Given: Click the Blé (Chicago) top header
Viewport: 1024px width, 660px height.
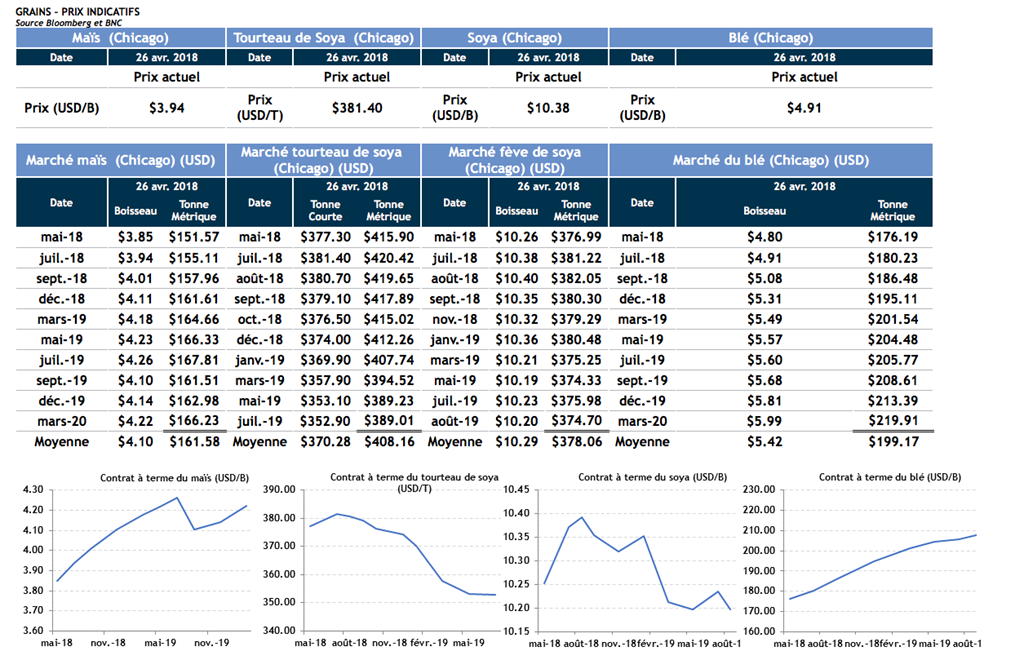Looking at the screenshot, I should tap(770, 38).
